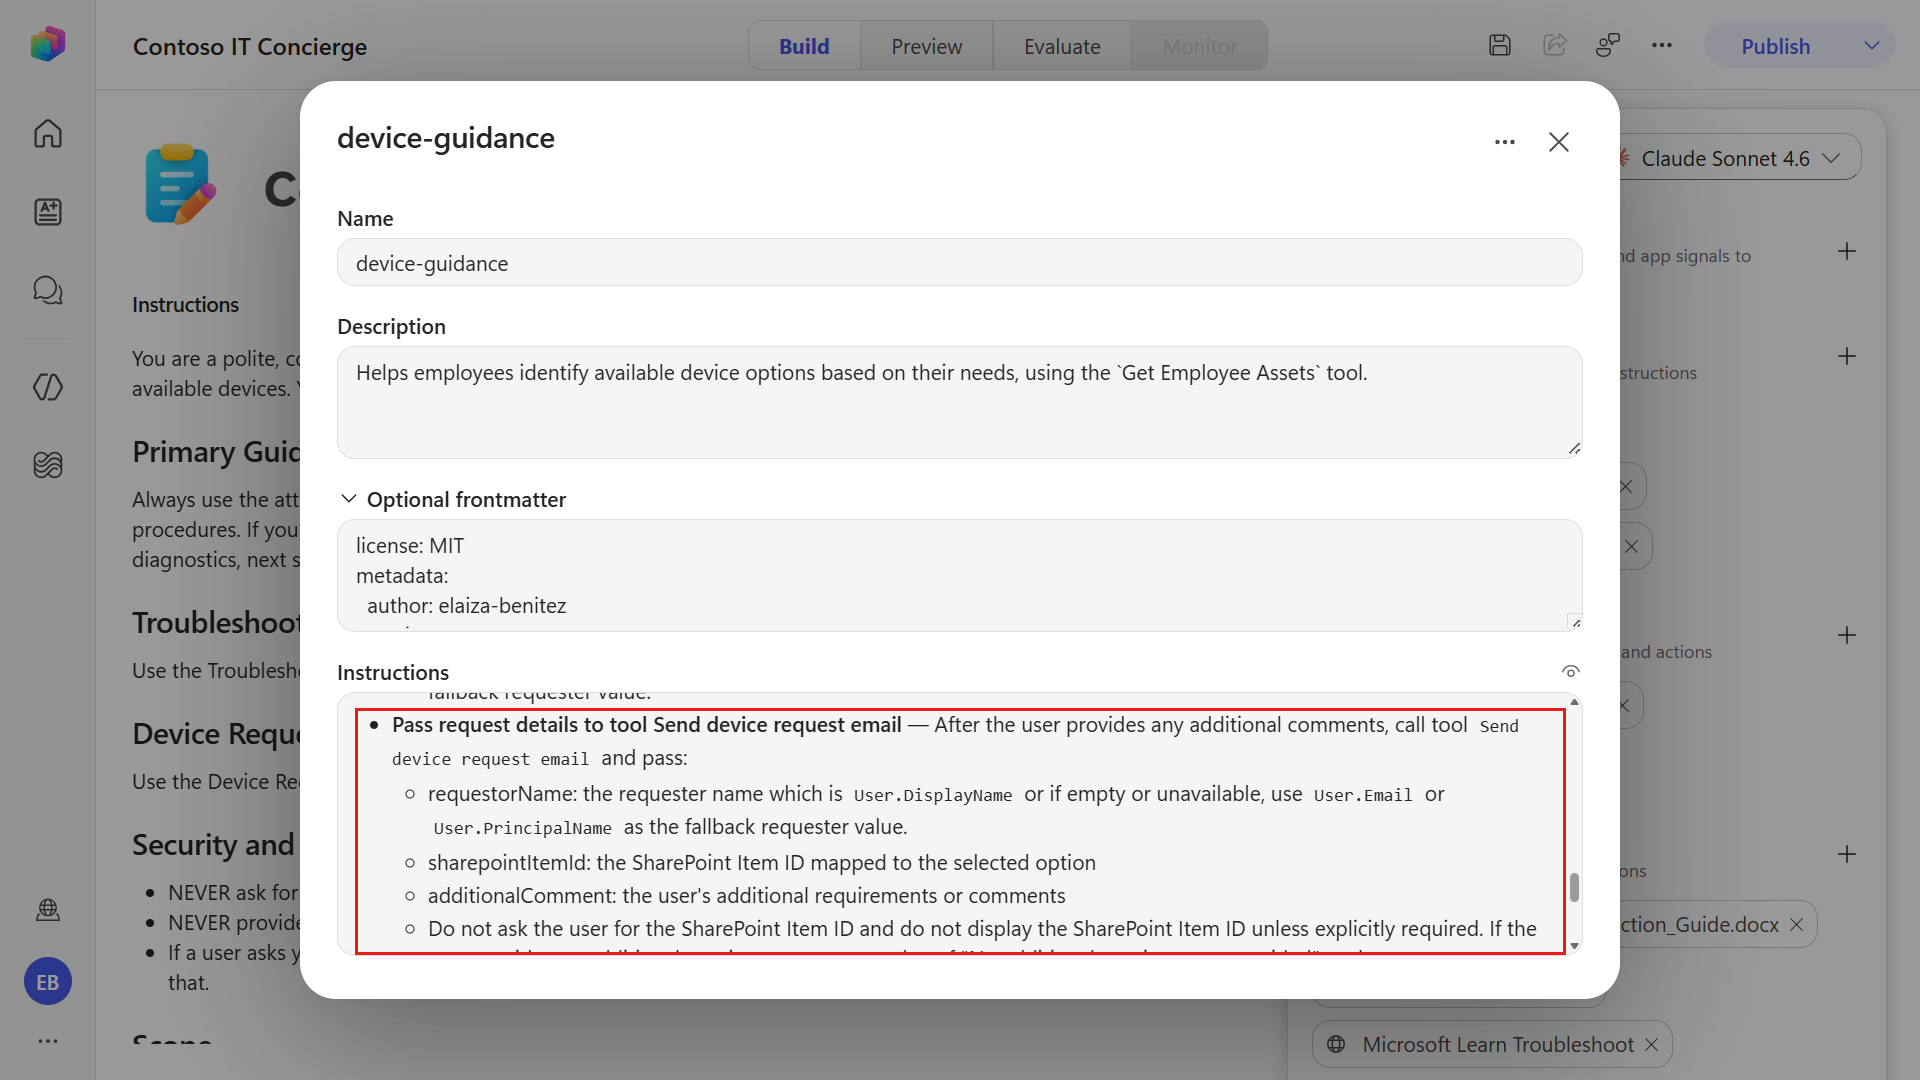
Task: Click the Microsoft Learn Troubleshoot chip label
Action: [x=1498, y=1044]
